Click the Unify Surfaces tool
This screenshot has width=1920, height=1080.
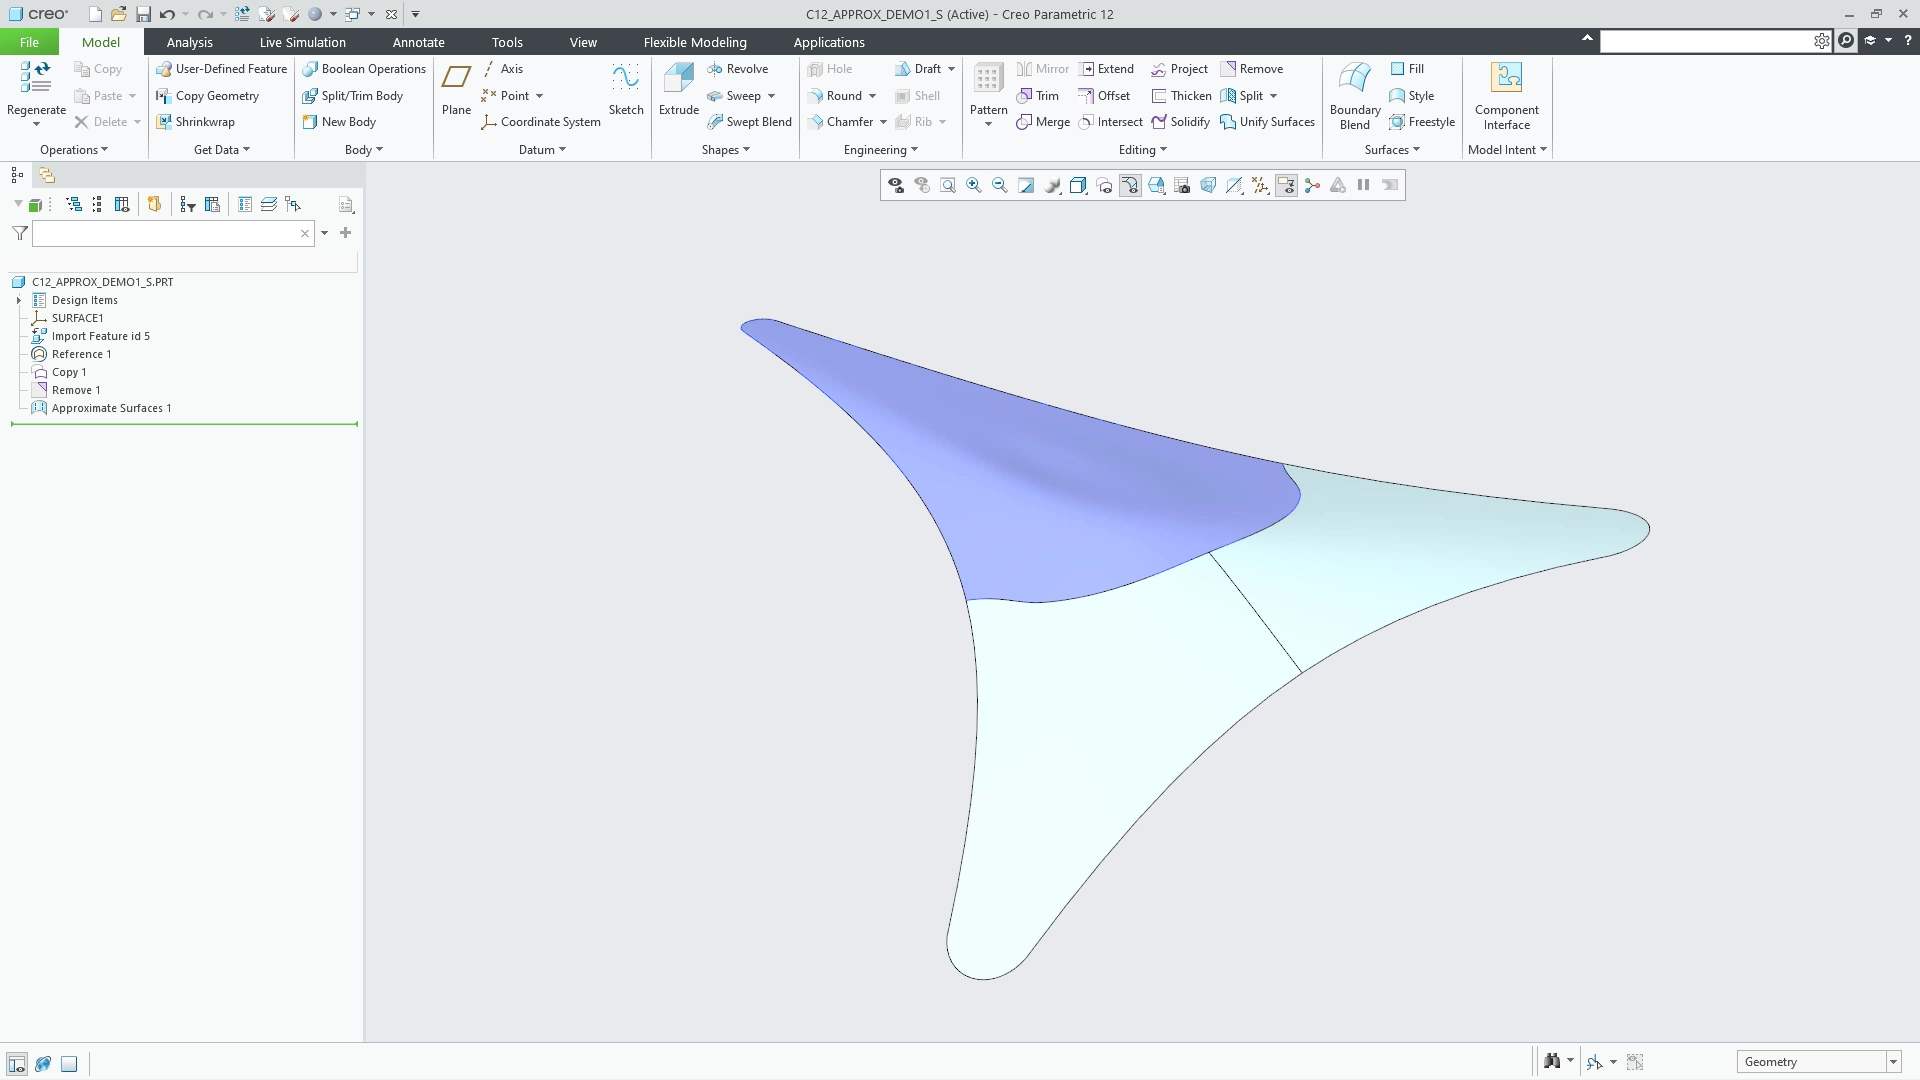pyautogui.click(x=1267, y=122)
